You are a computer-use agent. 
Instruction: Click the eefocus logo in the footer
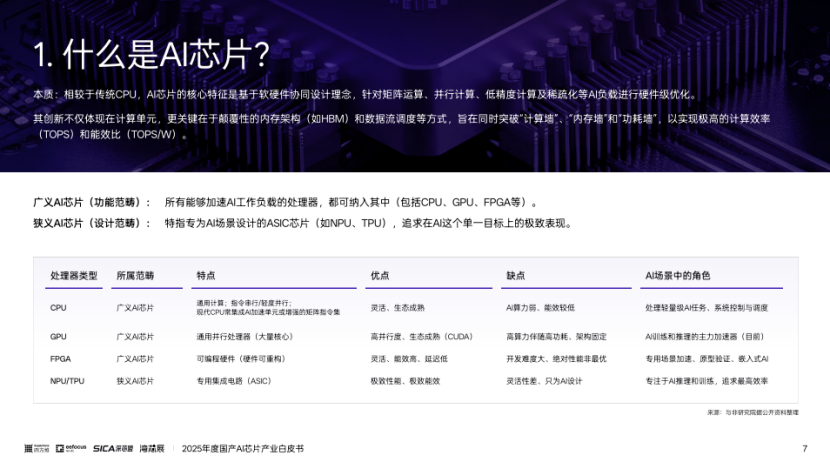click(x=71, y=448)
